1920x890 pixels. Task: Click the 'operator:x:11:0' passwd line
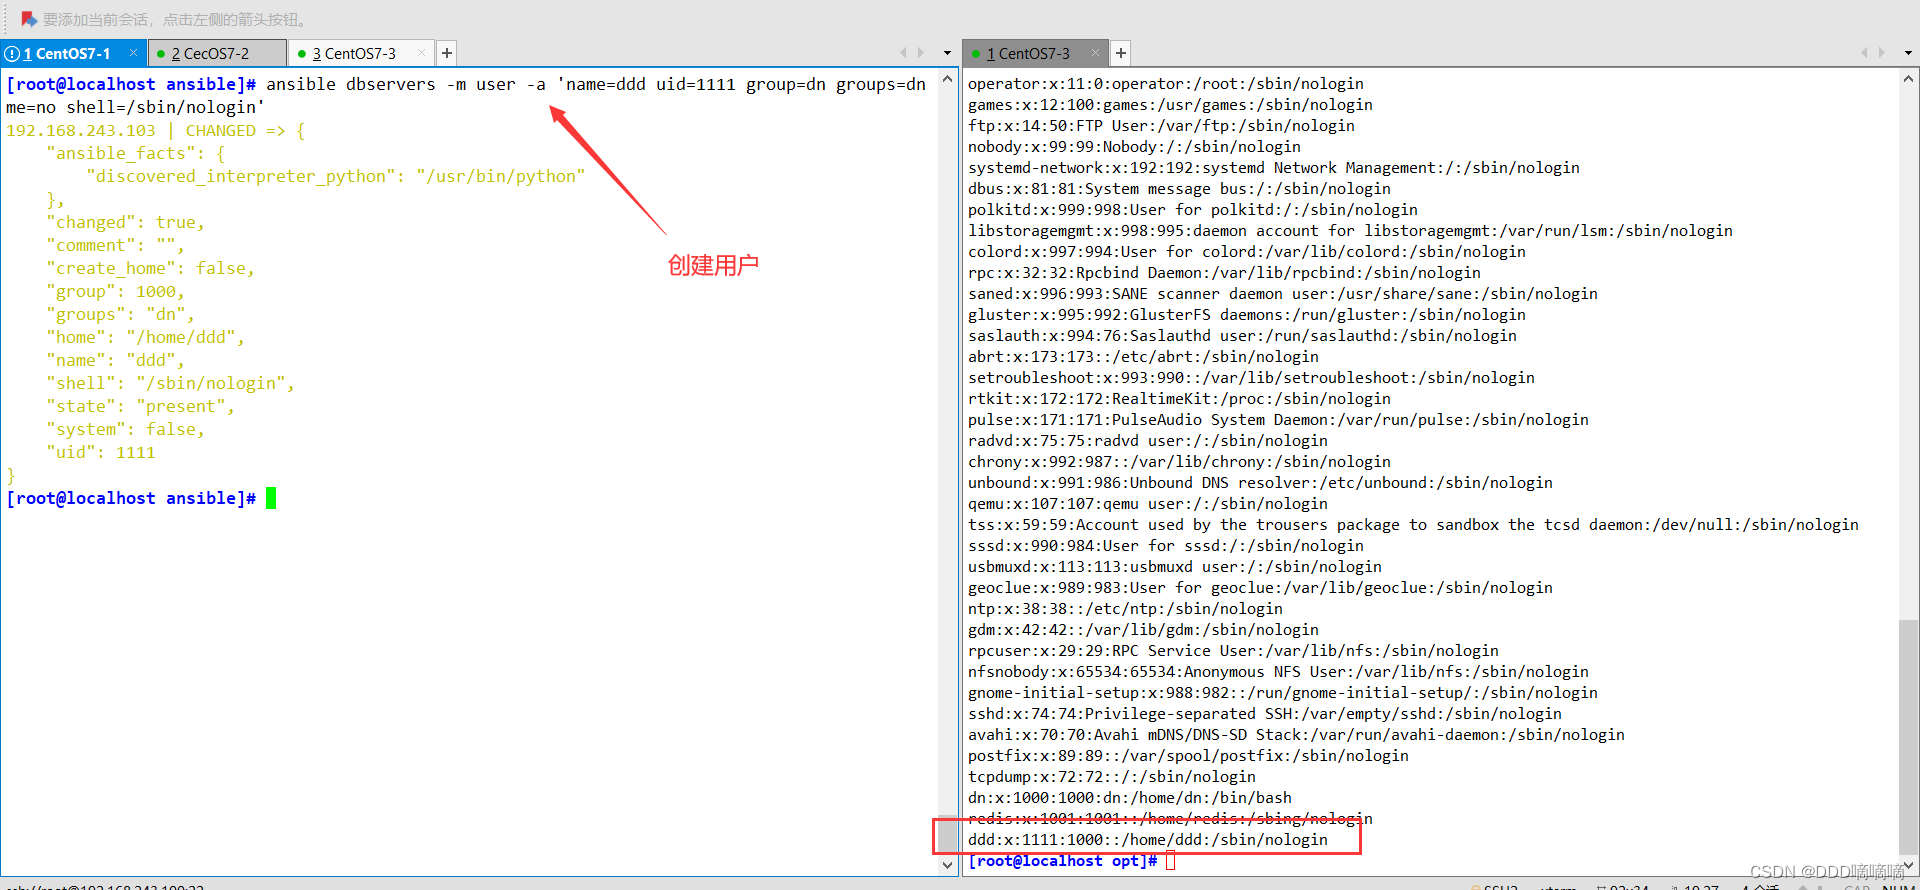pos(1166,84)
